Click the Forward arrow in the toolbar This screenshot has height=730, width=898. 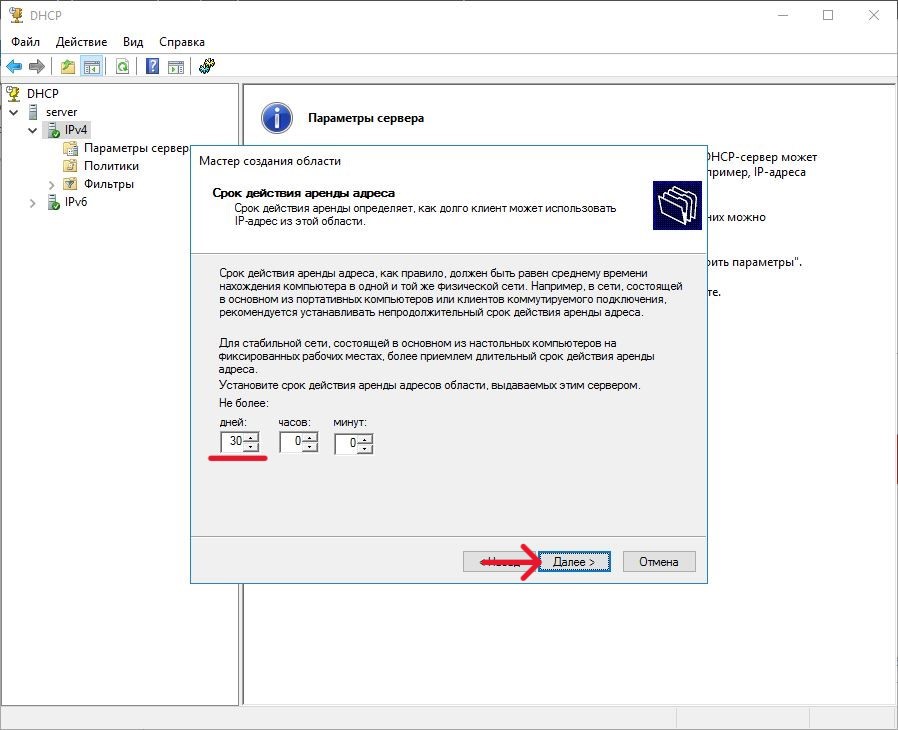(37, 66)
